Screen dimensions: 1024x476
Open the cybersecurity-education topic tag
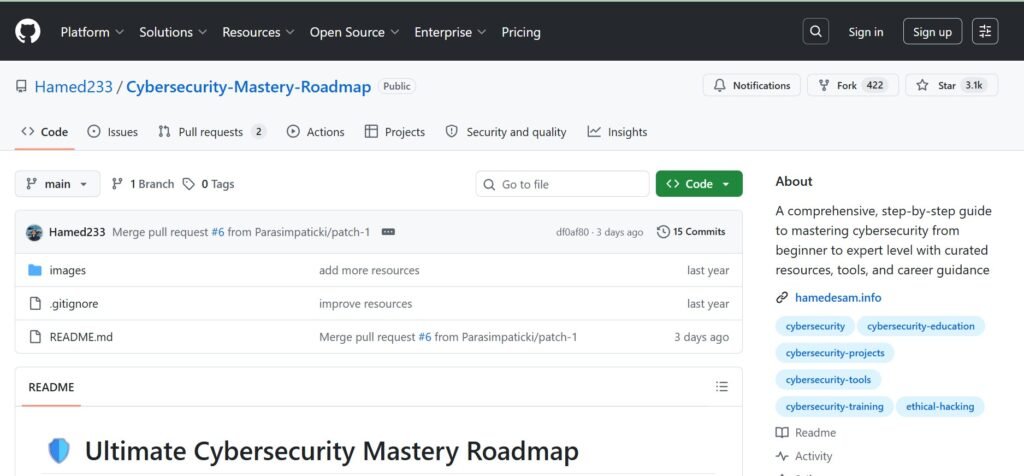pos(921,326)
